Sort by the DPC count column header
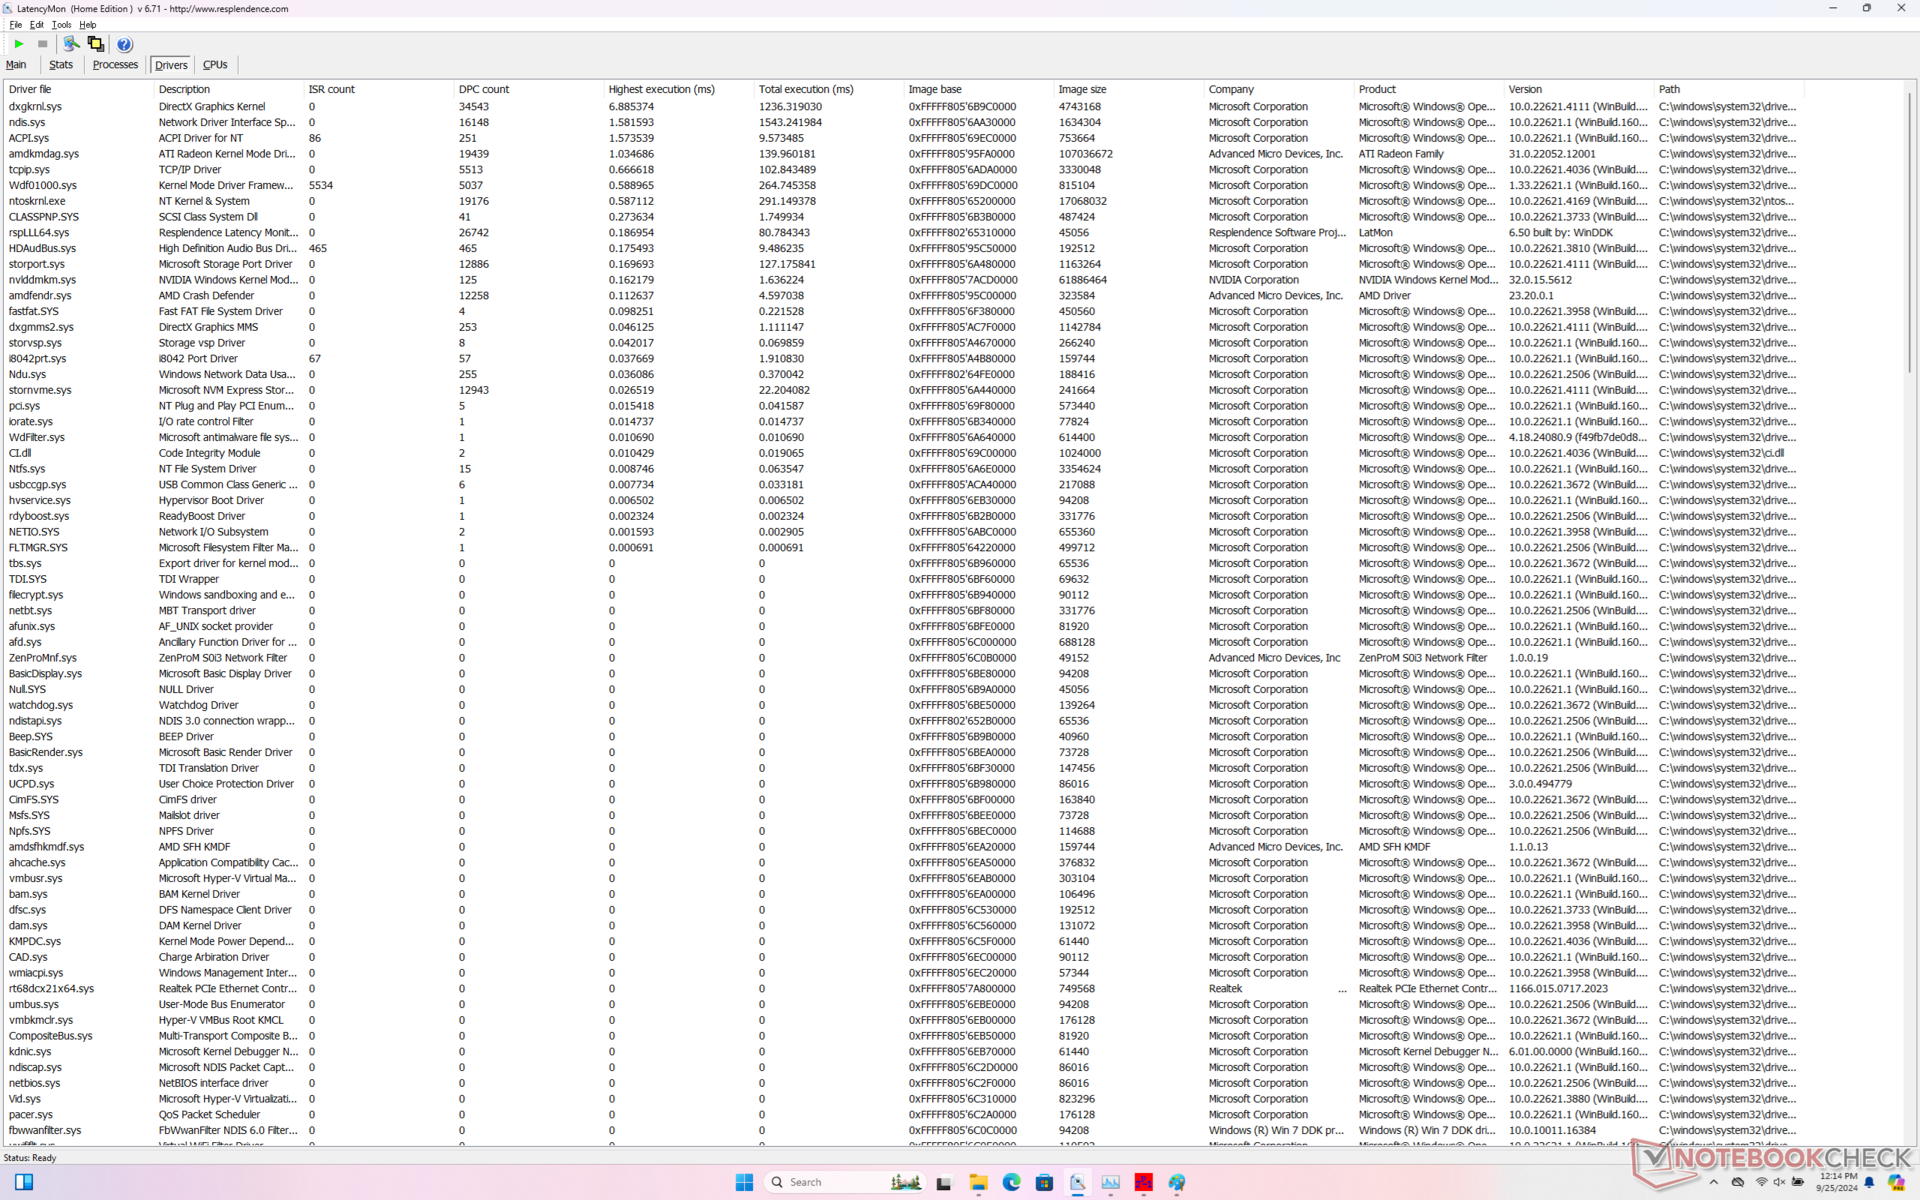 [x=484, y=89]
